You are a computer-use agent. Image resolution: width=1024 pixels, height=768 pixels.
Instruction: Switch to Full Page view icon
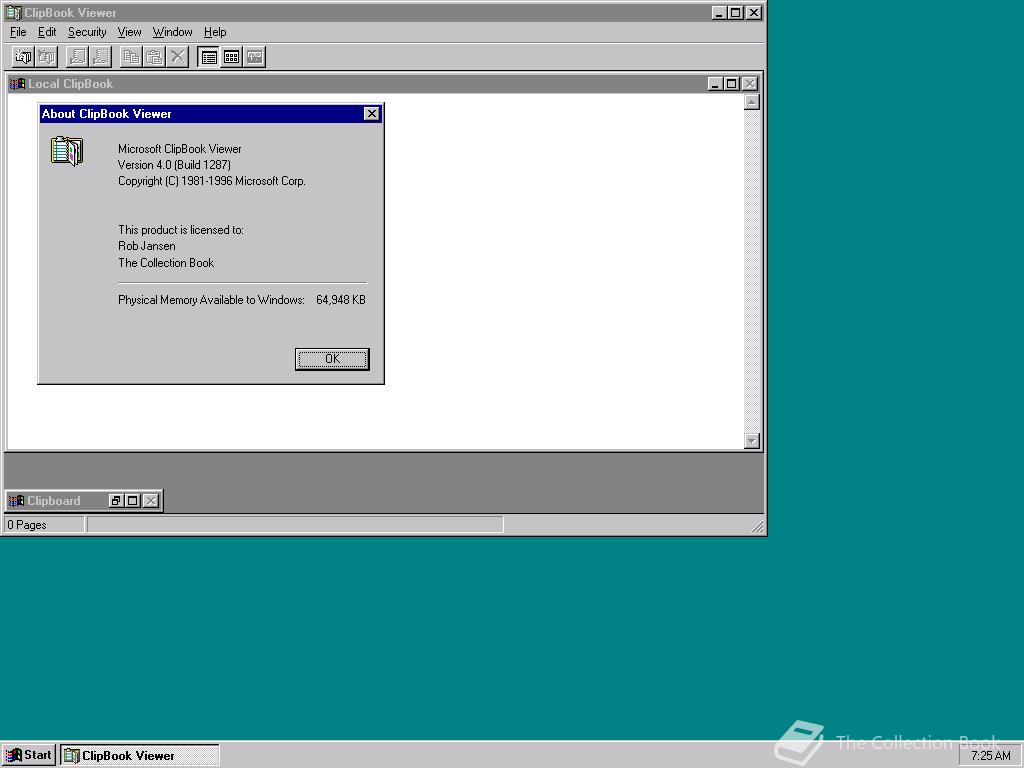[x=255, y=57]
